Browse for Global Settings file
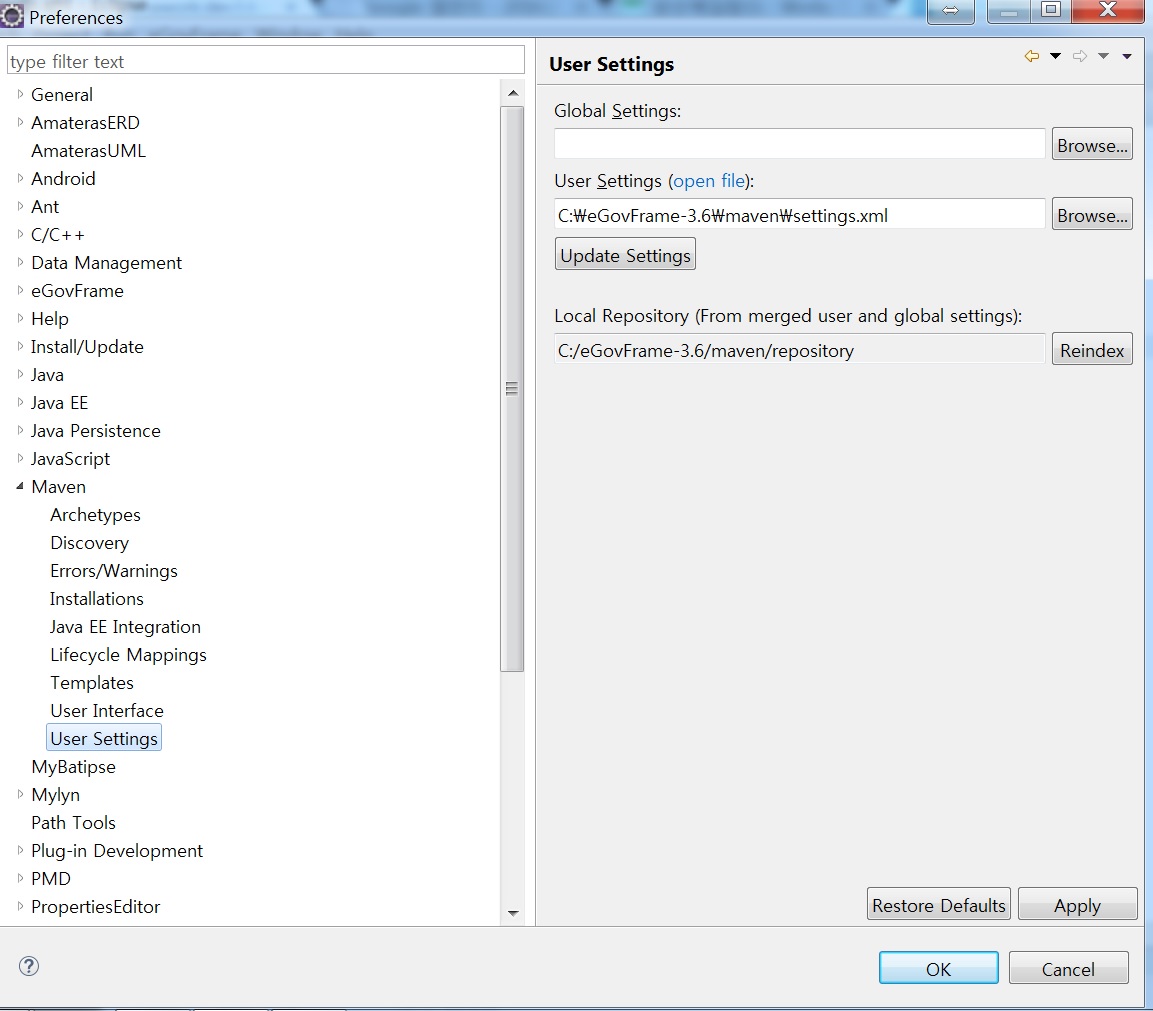1153x1011 pixels. click(1092, 145)
